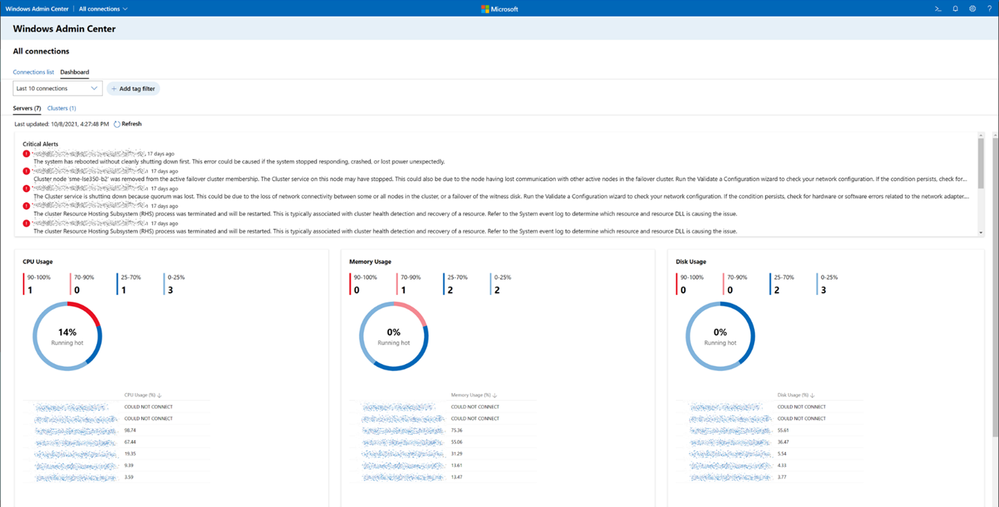Image resolution: width=999 pixels, height=507 pixels.
Task: Click the Memory Usage (%) column header
Action: 471,396
